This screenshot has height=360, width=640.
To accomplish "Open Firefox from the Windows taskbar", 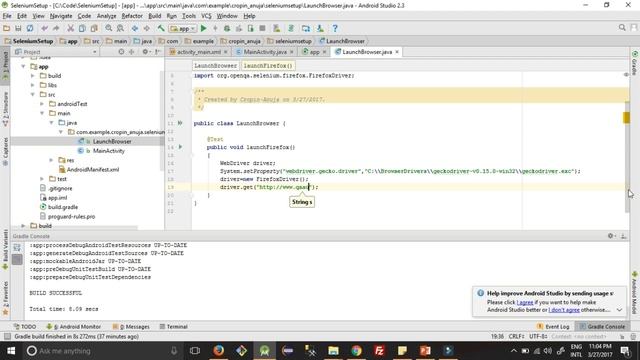I will pyautogui.click(x=218, y=351).
